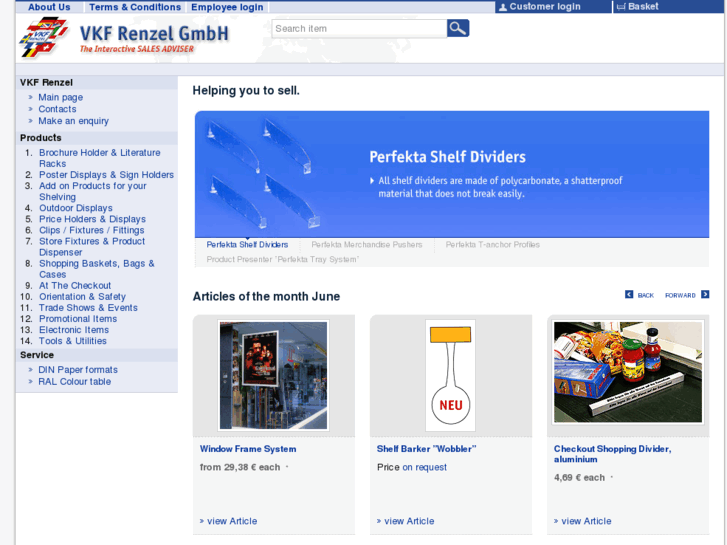Open Customer login
727x545 pixels.
(545, 6)
